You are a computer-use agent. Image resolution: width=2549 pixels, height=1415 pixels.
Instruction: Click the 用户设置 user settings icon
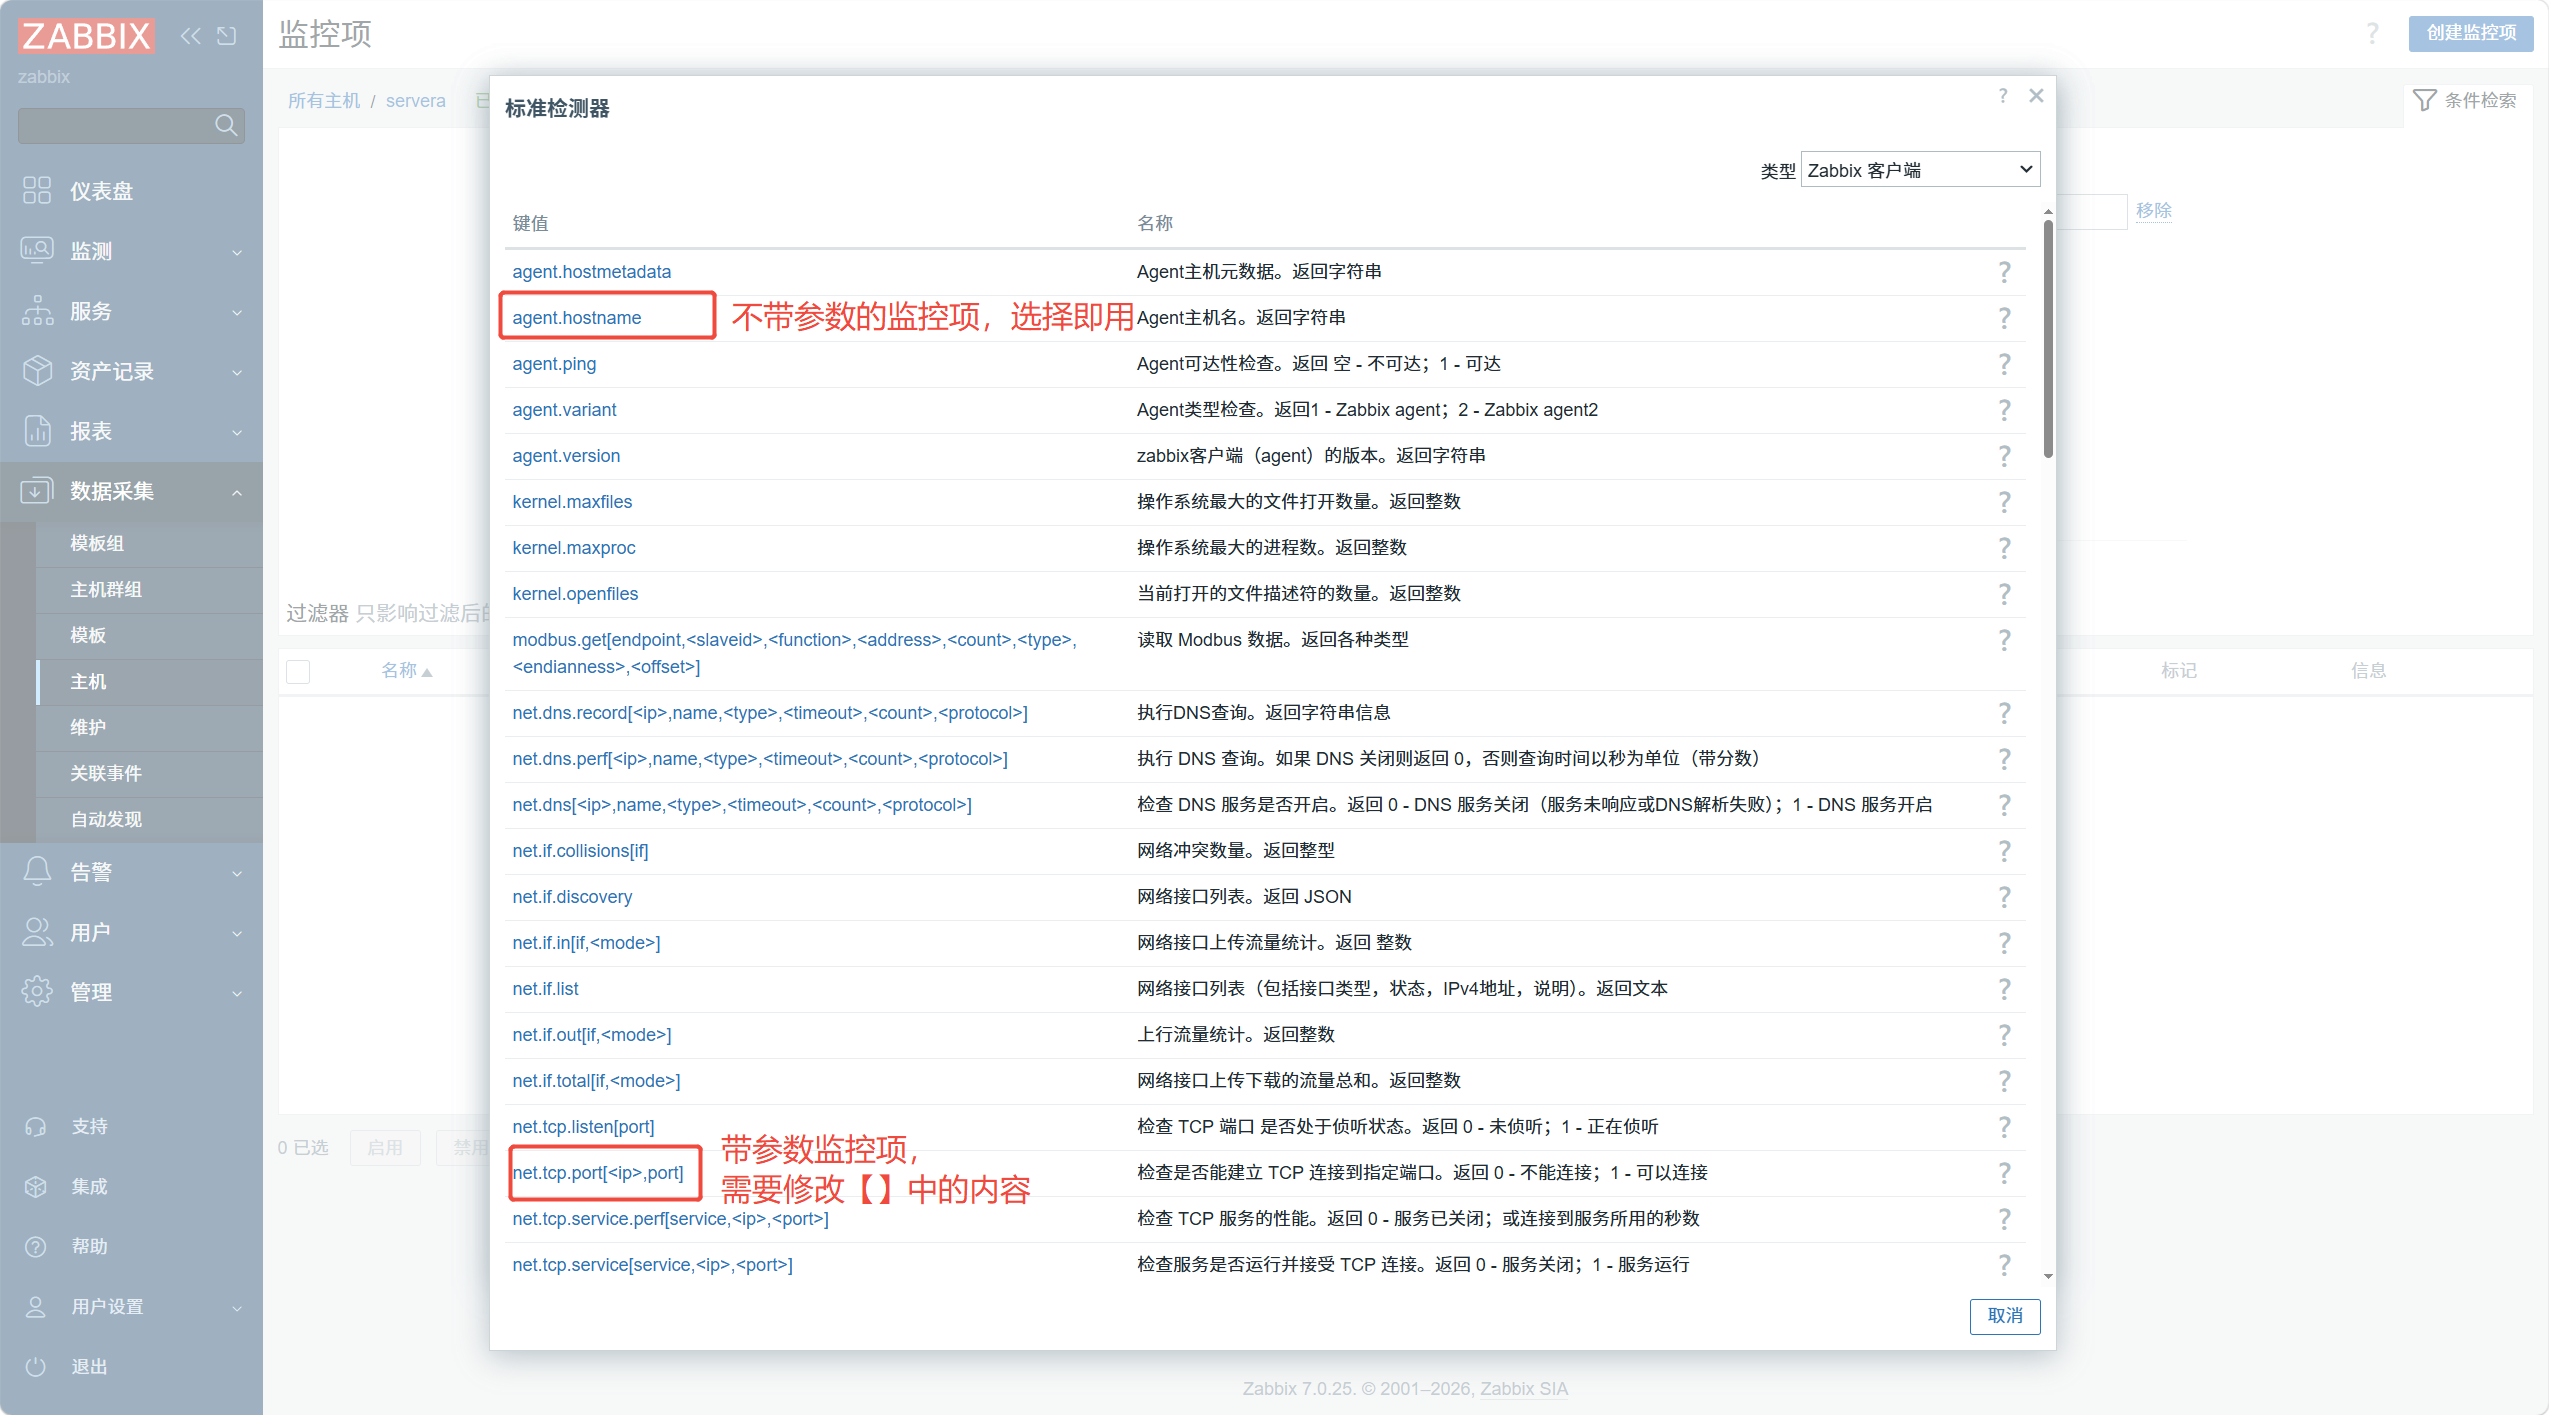tap(36, 1307)
